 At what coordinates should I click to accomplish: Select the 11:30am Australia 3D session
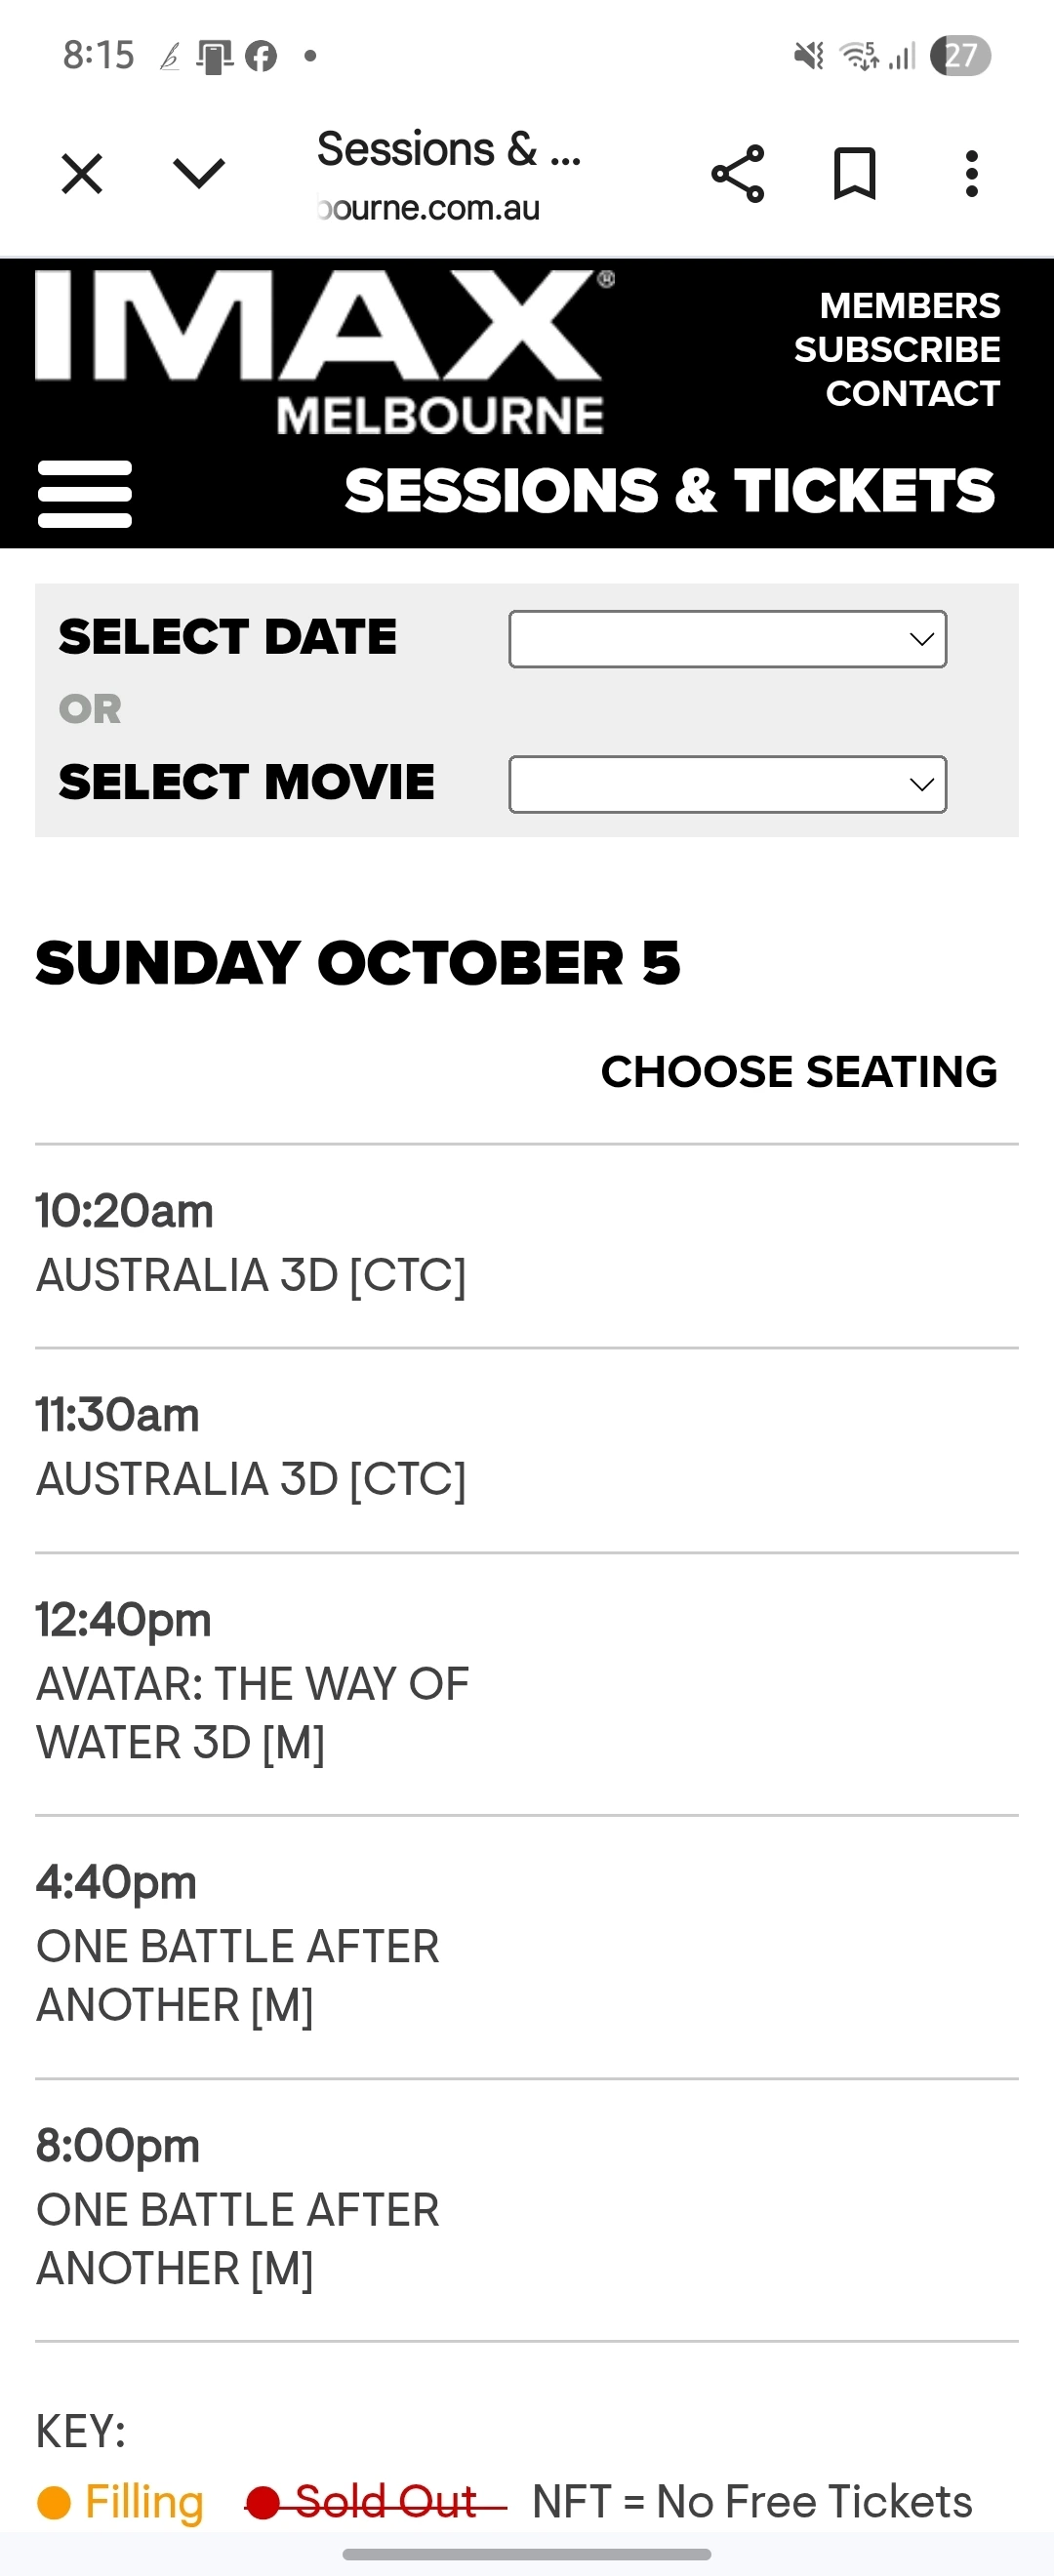pos(251,1448)
